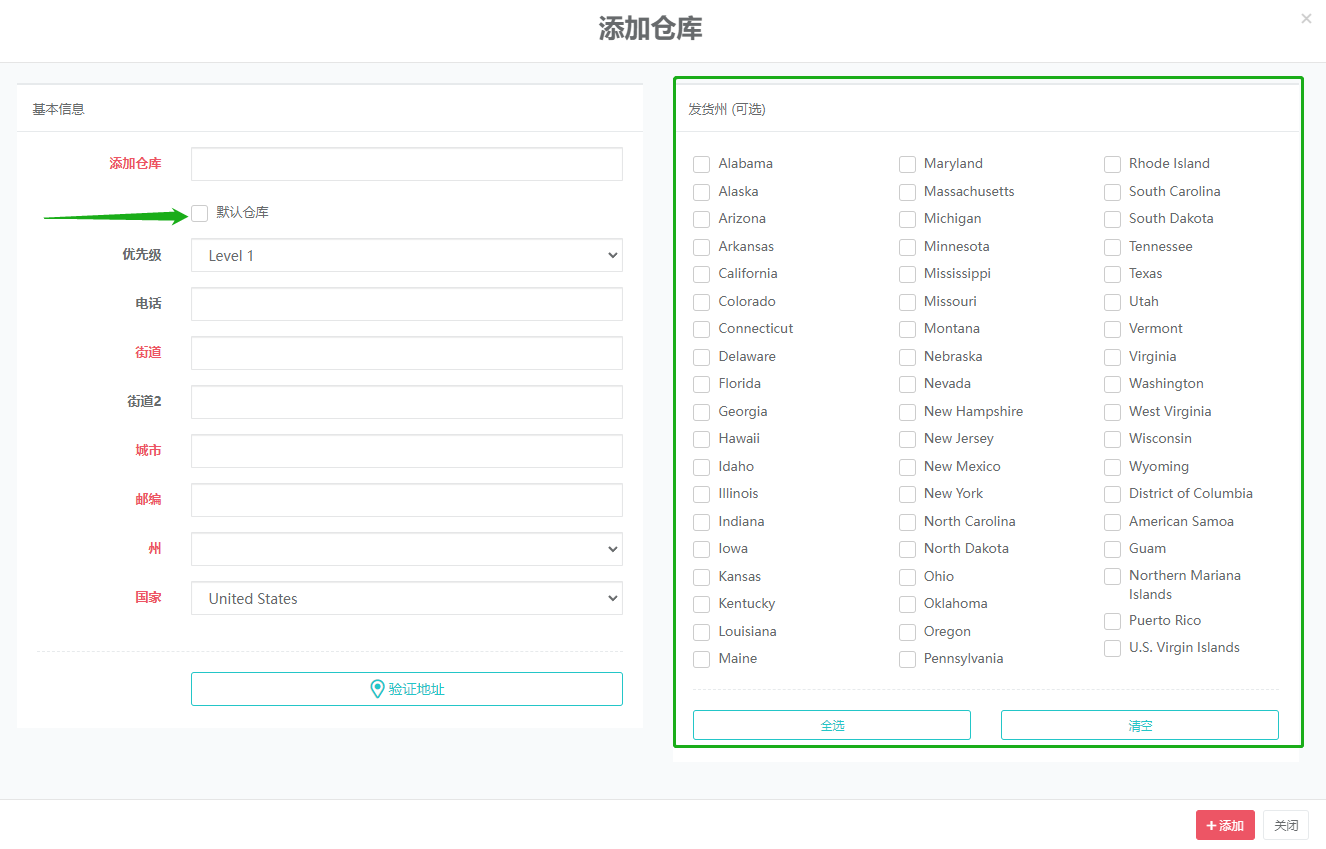
Task: Check the Oregon checkbox
Action: coord(907,632)
